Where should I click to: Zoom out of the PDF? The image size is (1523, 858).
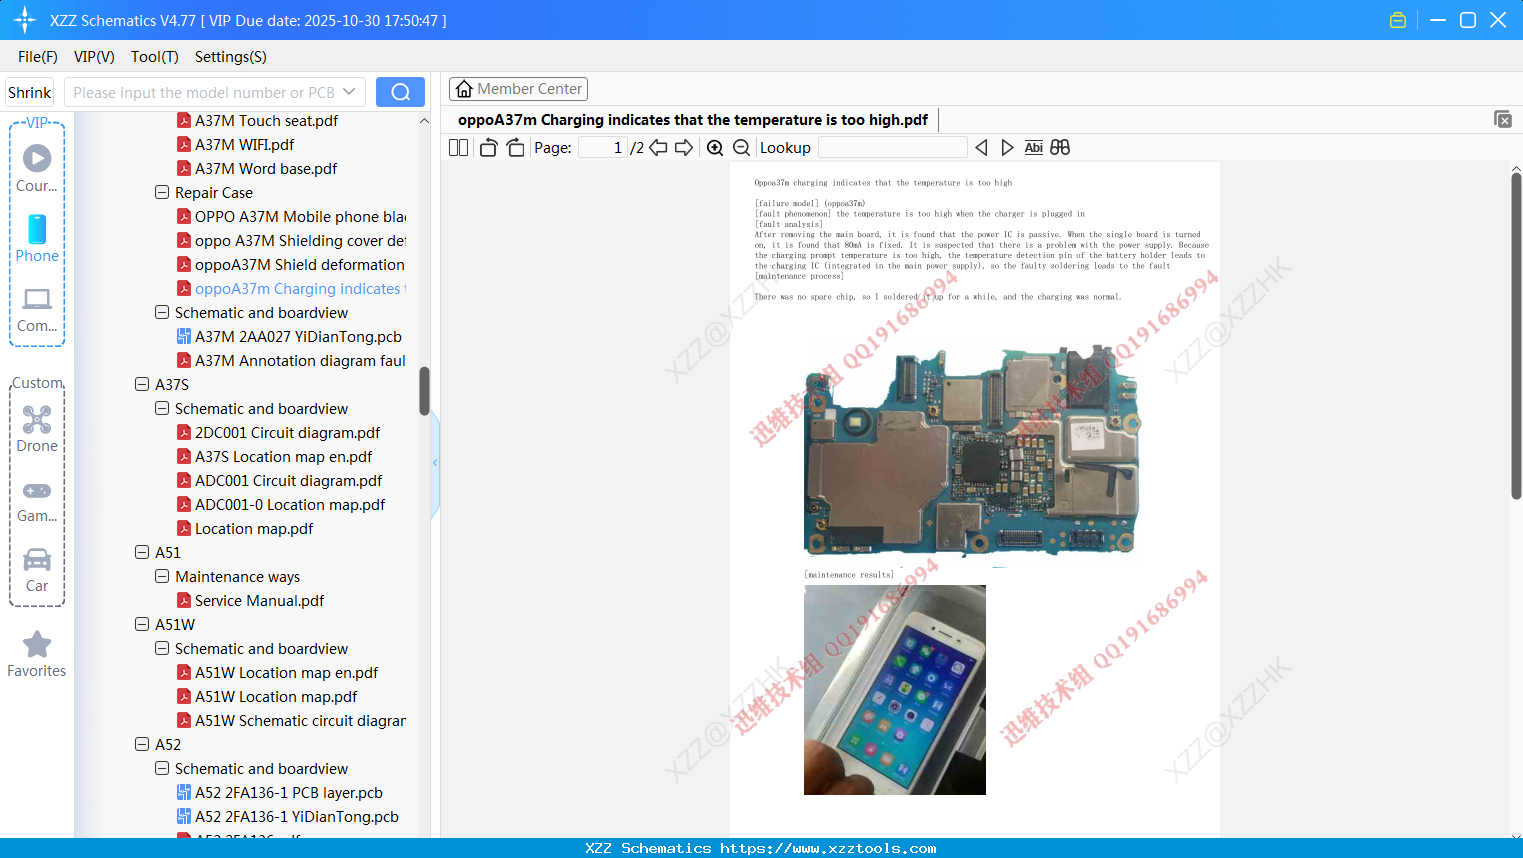[x=741, y=148]
